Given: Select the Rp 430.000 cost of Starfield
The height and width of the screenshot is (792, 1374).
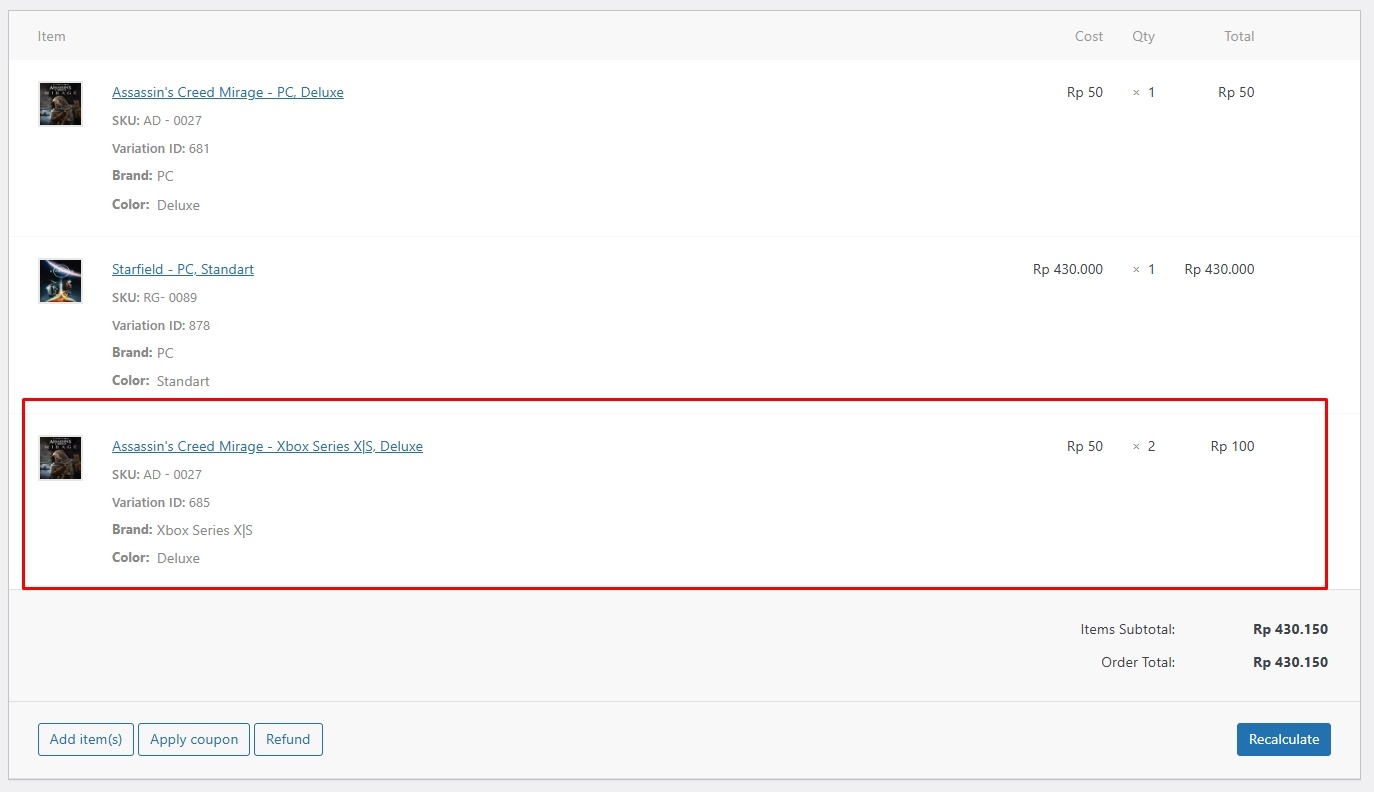Looking at the screenshot, I should (x=1068, y=269).
